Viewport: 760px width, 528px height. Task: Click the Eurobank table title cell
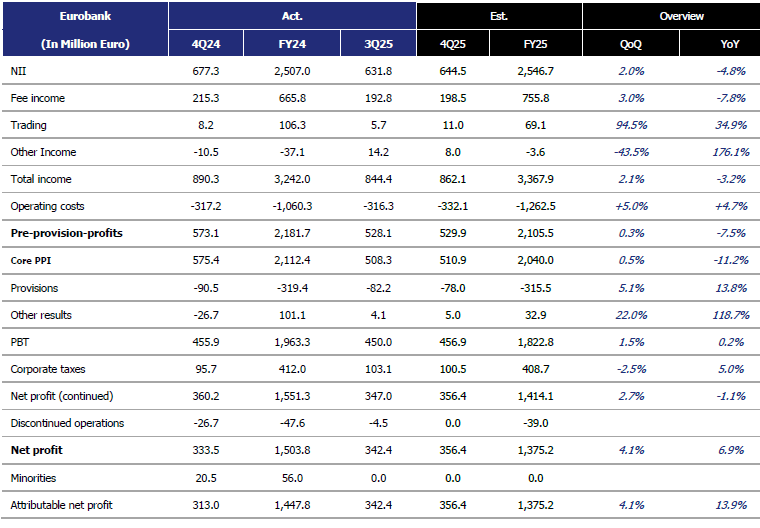[x=84, y=16]
